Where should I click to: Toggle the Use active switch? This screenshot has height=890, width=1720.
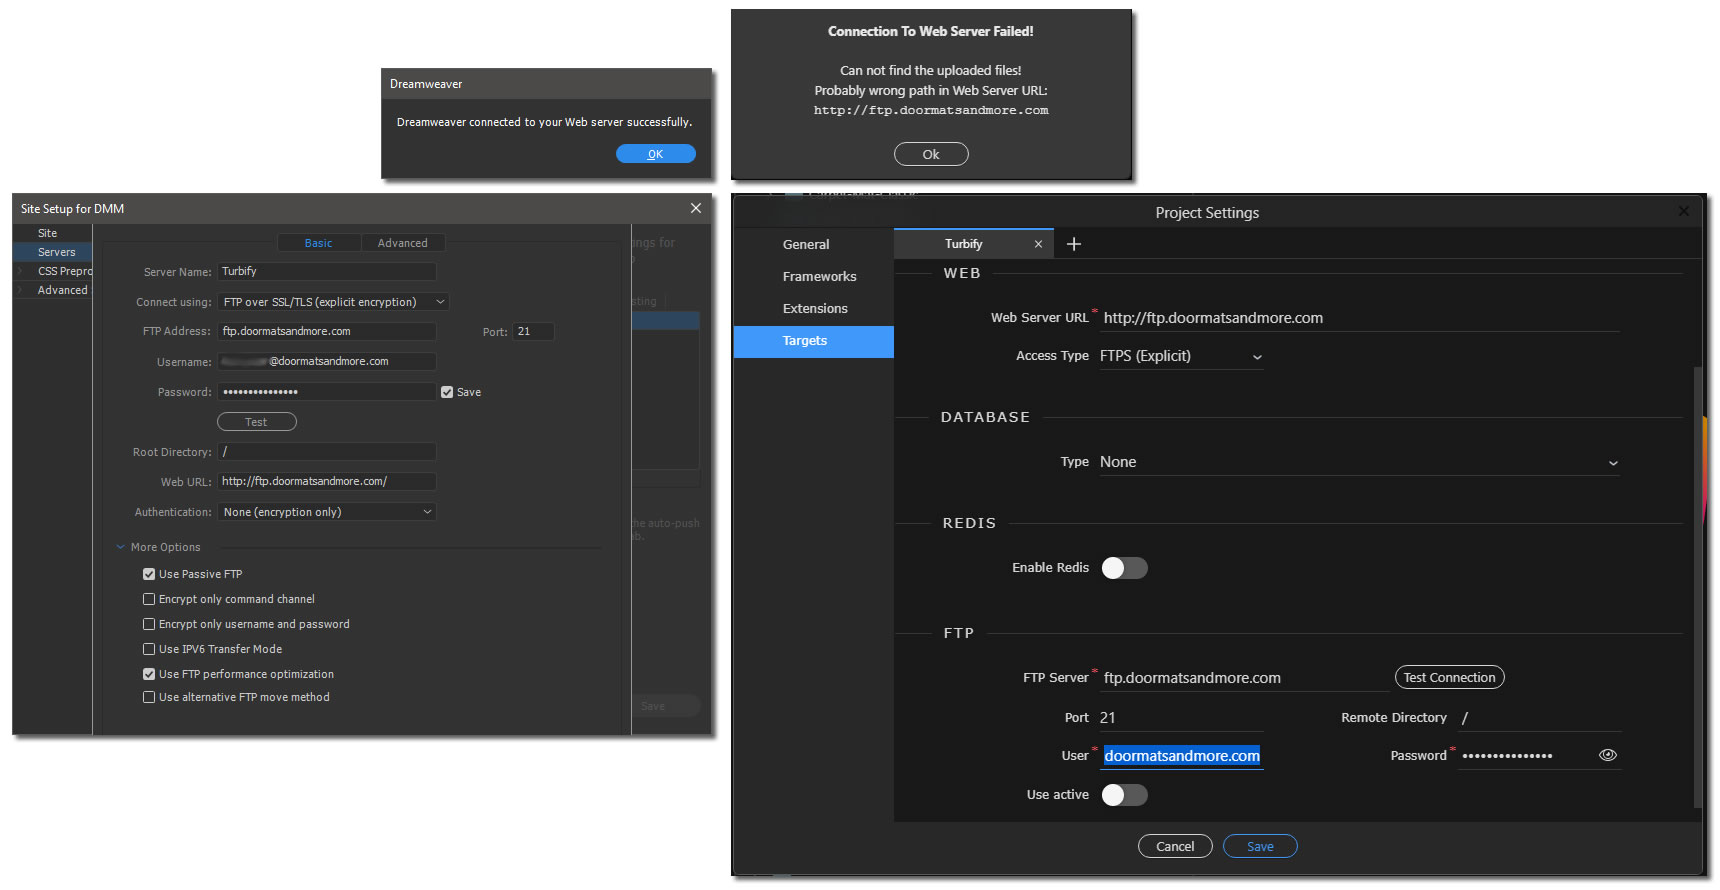tap(1124, 795)
